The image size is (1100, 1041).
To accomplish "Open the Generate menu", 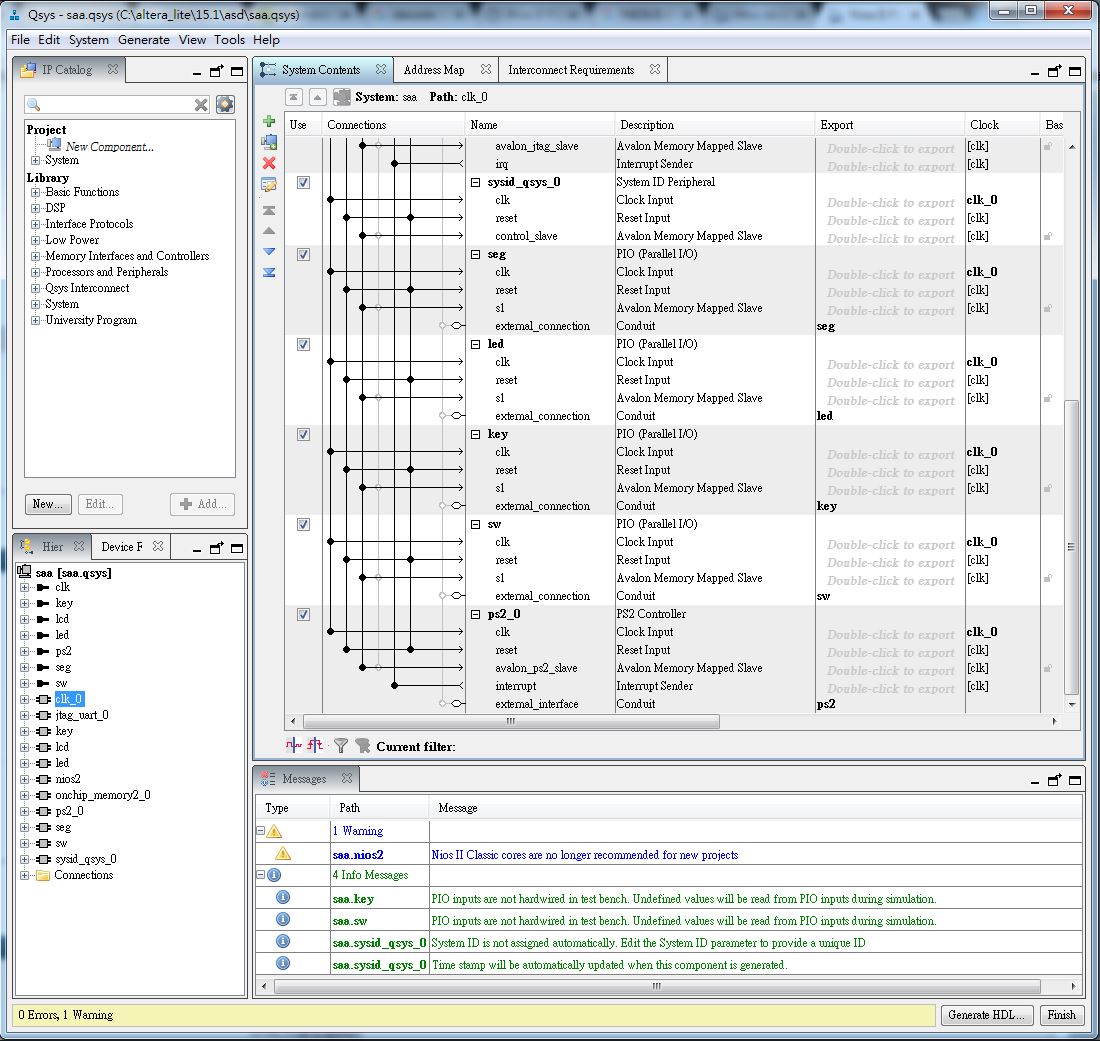I will pyautogui.click(x=143, y=40).
